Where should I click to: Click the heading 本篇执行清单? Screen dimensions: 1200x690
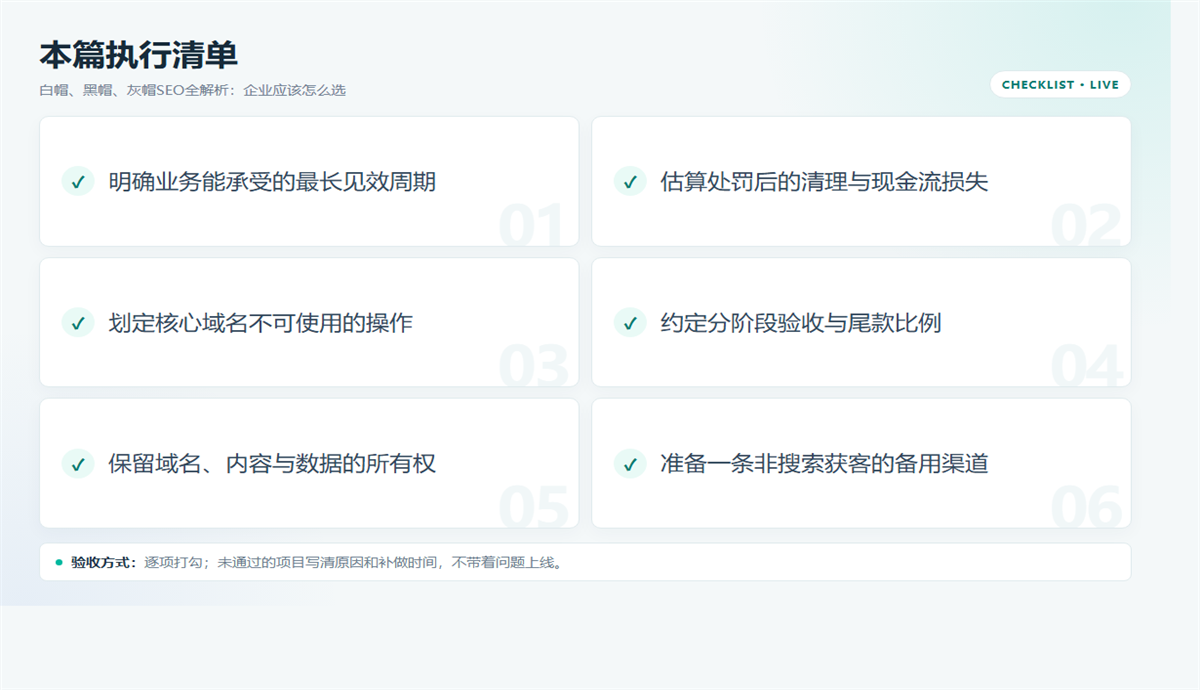138,56
